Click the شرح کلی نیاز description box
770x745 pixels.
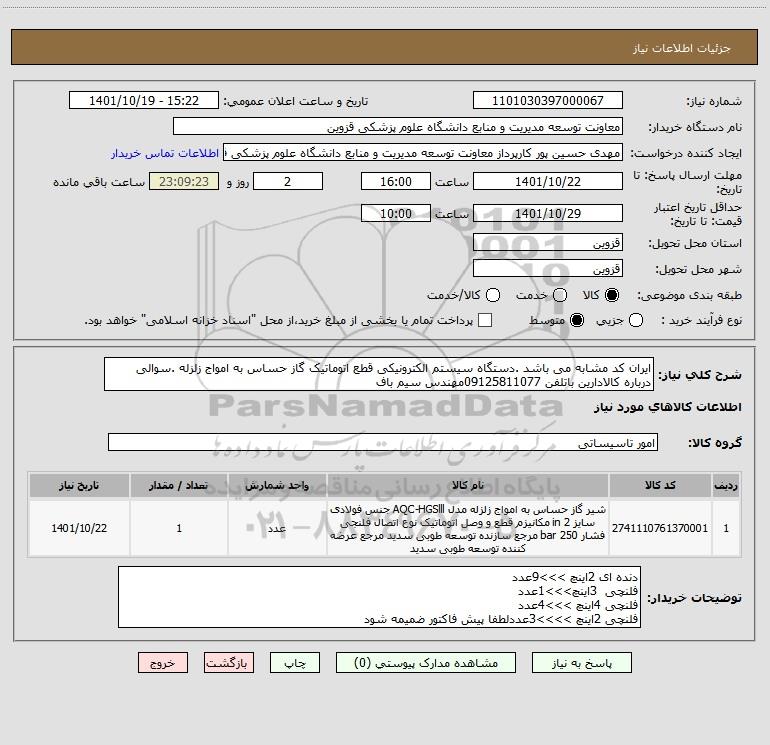(x=379, y=375)
